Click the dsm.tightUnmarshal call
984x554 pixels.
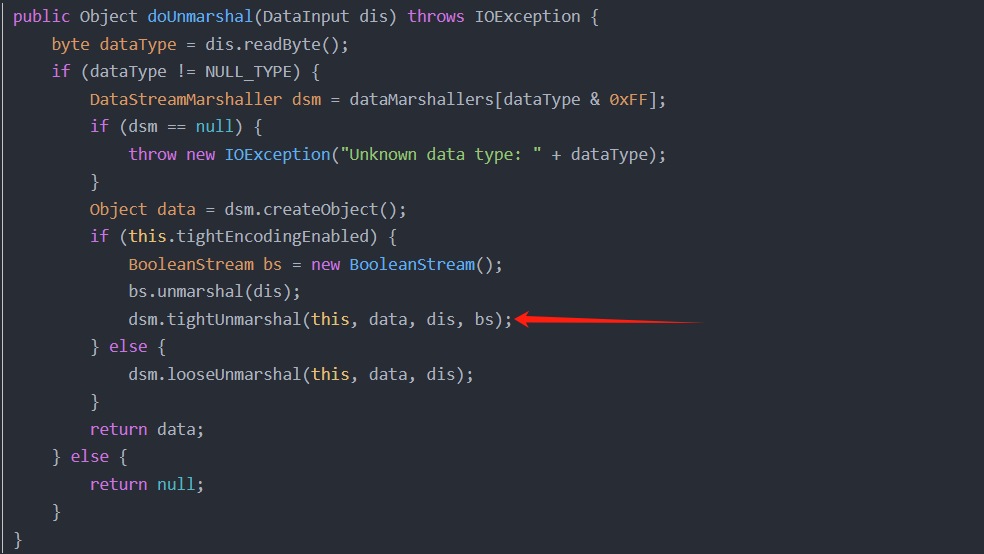(x=321, y=319)
